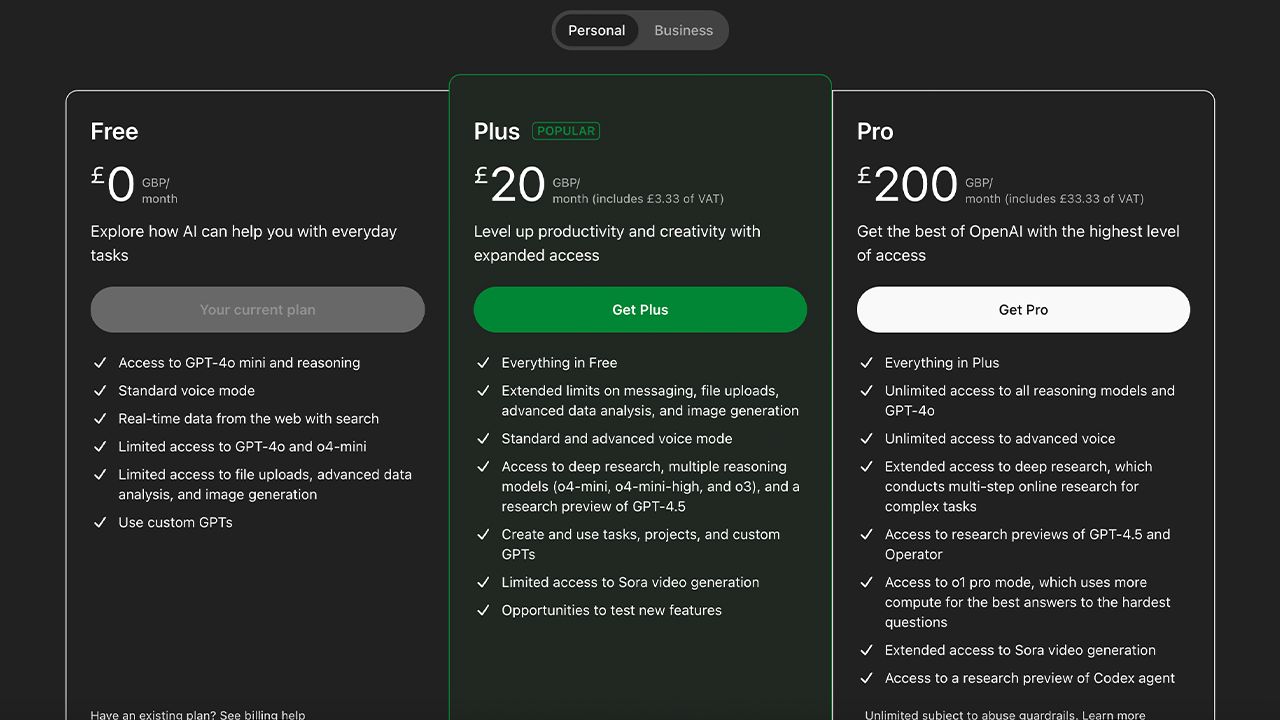Click the £20 price on Plus plan
Screen dimensions: 1280x720
click(510, 184)
